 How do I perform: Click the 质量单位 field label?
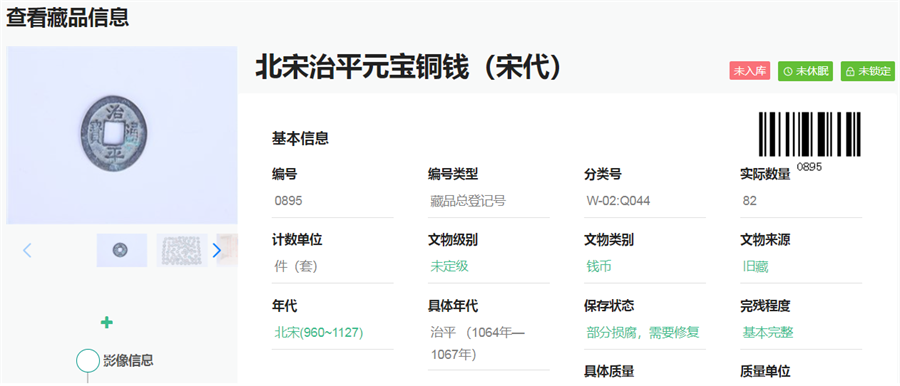click(x=765, y=372)
